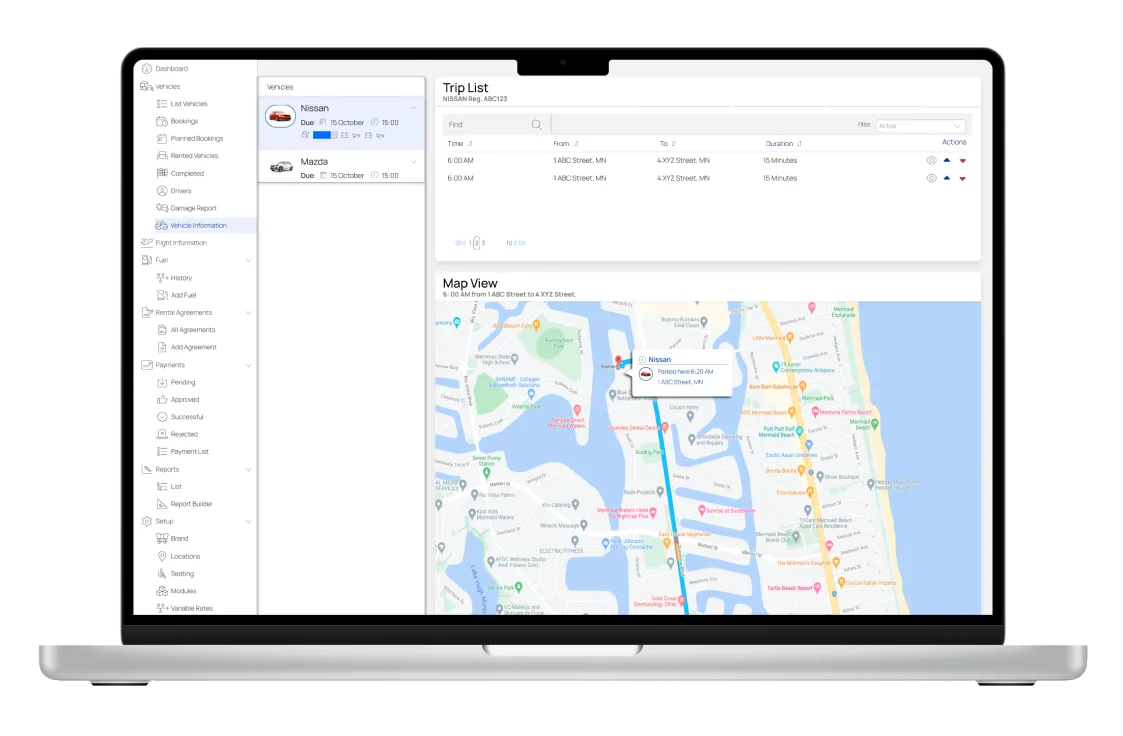Click the blue up arrow on second trip row
Image resolution: width=1123 pixels, height=736 pixels.
(947, 178)
